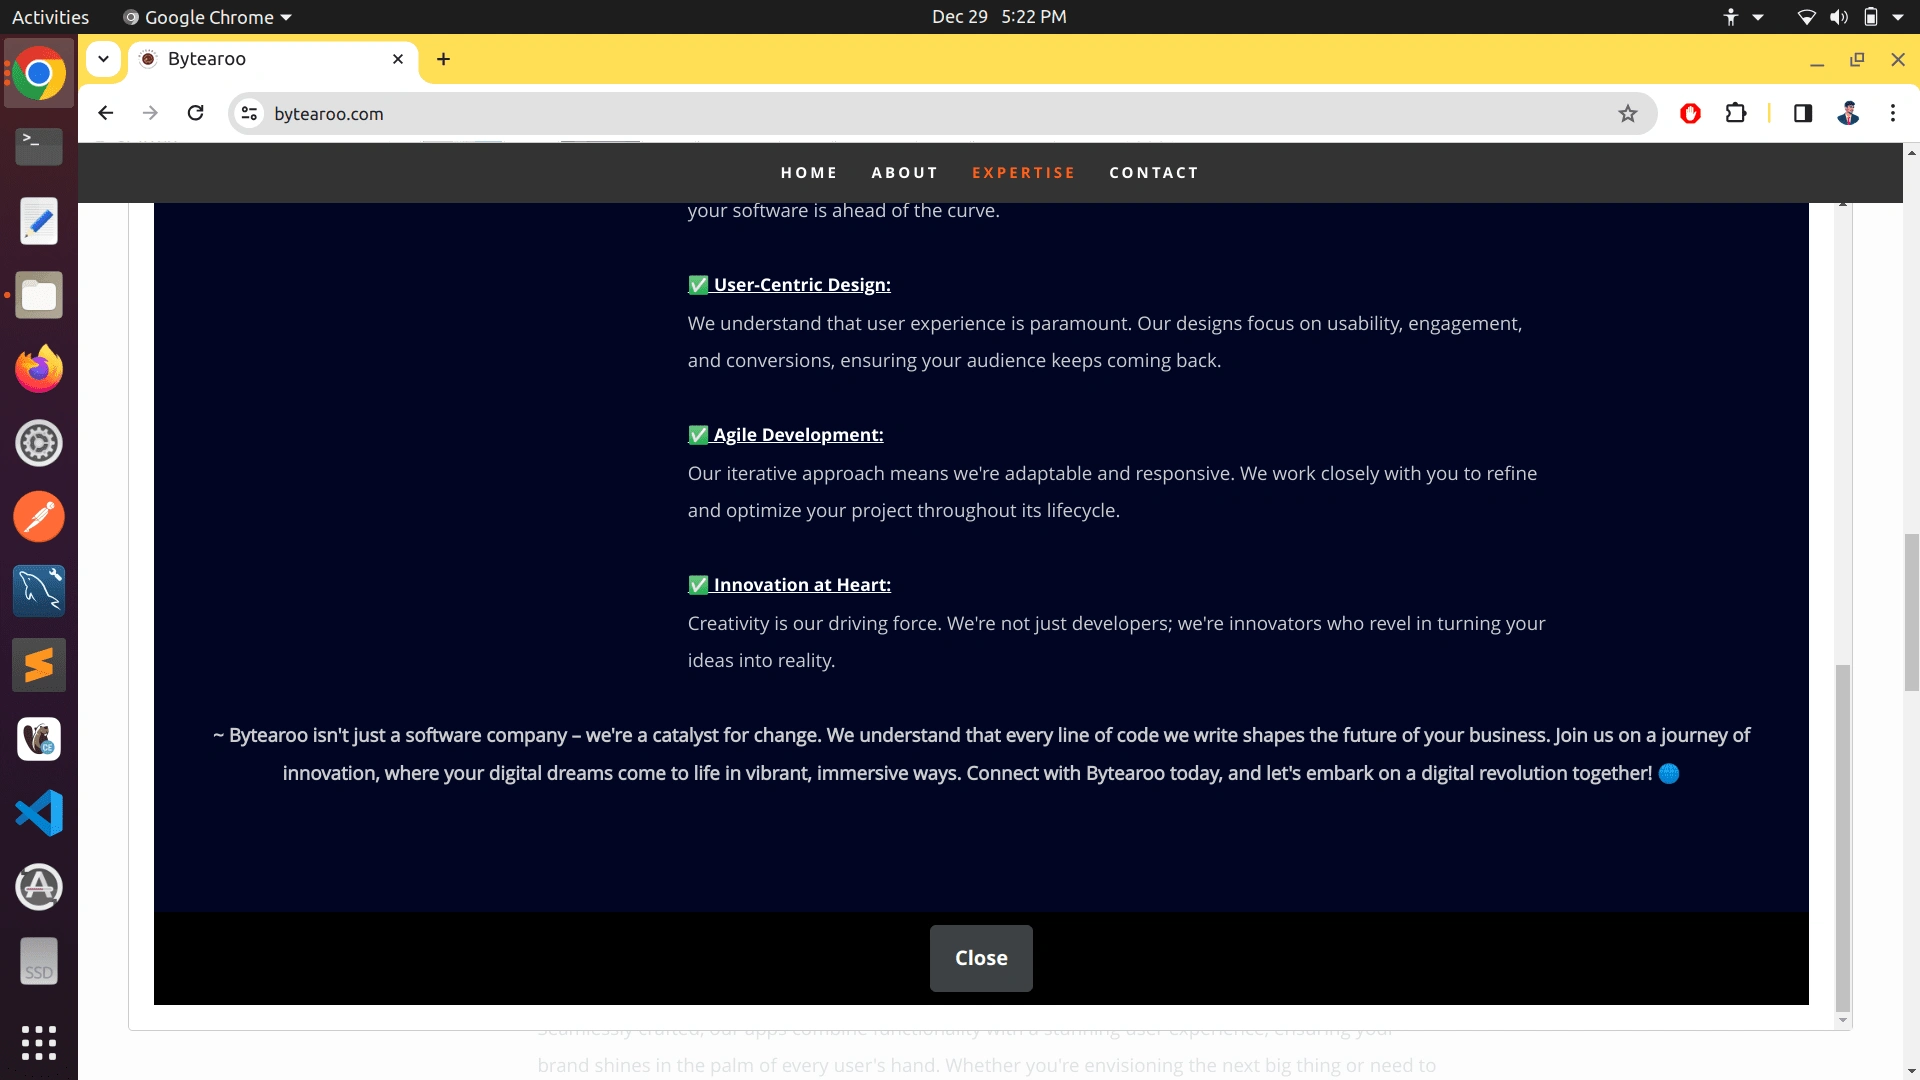This screenshot has height=1080, width=1920.
Task: Expand the Chrome browser tab menu
Action: click(x=103, y=58)
